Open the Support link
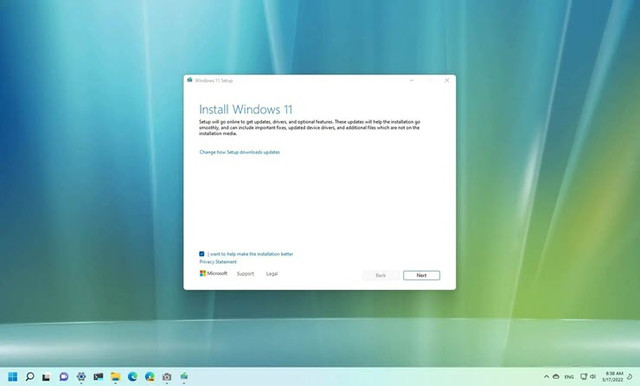Image resolution: width=640 pixels, height=386 pixels. coord(245,274)
